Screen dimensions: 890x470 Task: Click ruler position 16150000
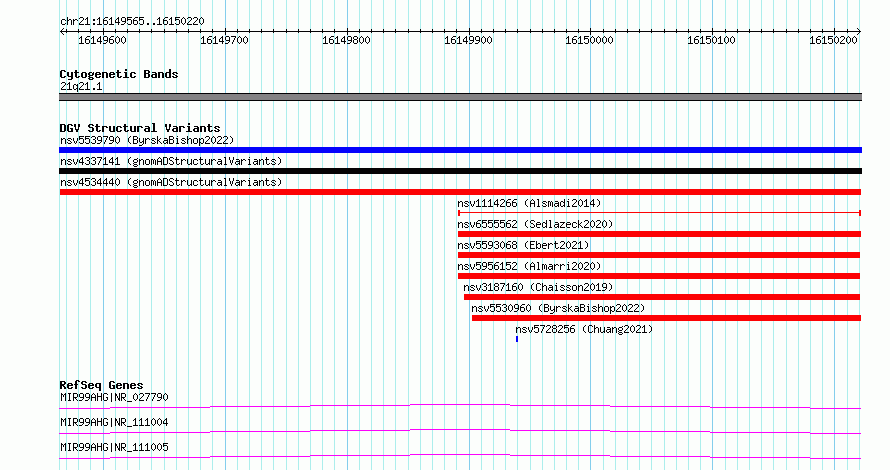(589, 40)
